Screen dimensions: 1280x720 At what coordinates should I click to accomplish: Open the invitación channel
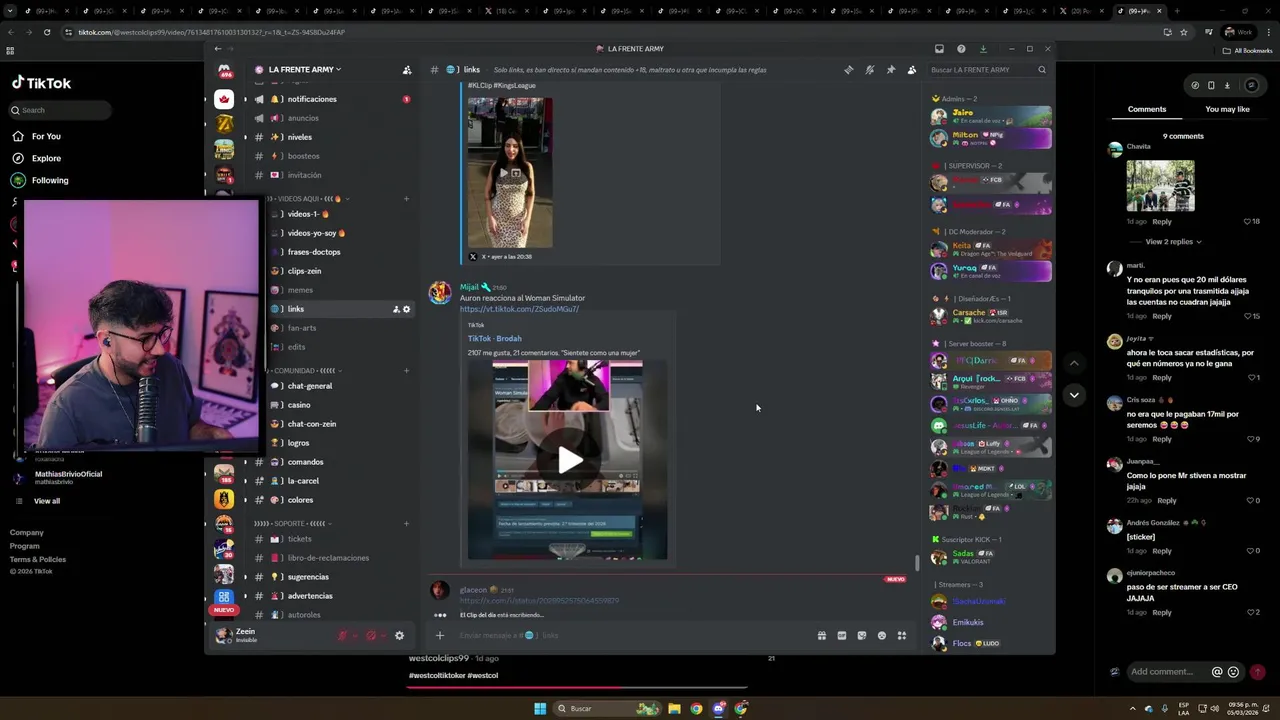tap(305, 175)
